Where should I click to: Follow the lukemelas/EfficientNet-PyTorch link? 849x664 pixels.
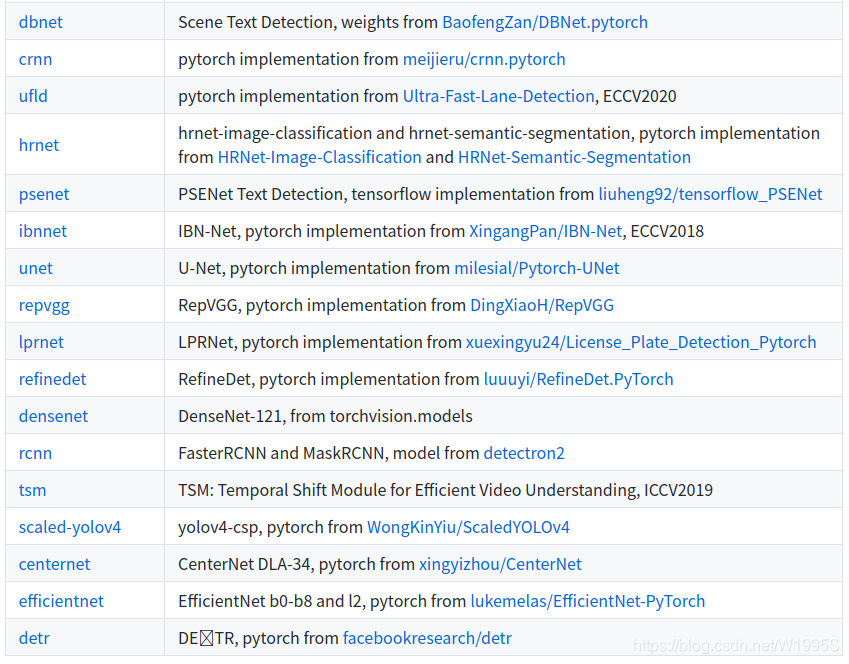tap(587, 601)
